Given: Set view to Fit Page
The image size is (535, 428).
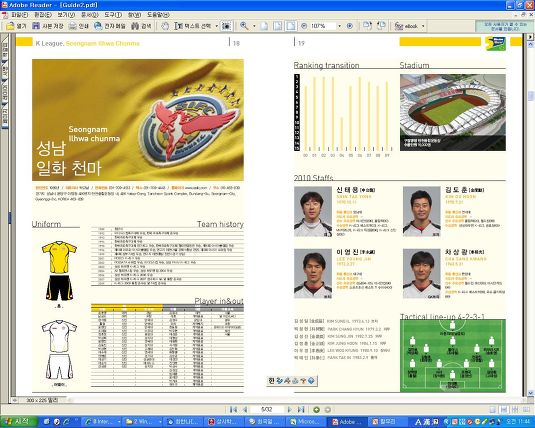Looking at the screenshot, I should (277, 26).
